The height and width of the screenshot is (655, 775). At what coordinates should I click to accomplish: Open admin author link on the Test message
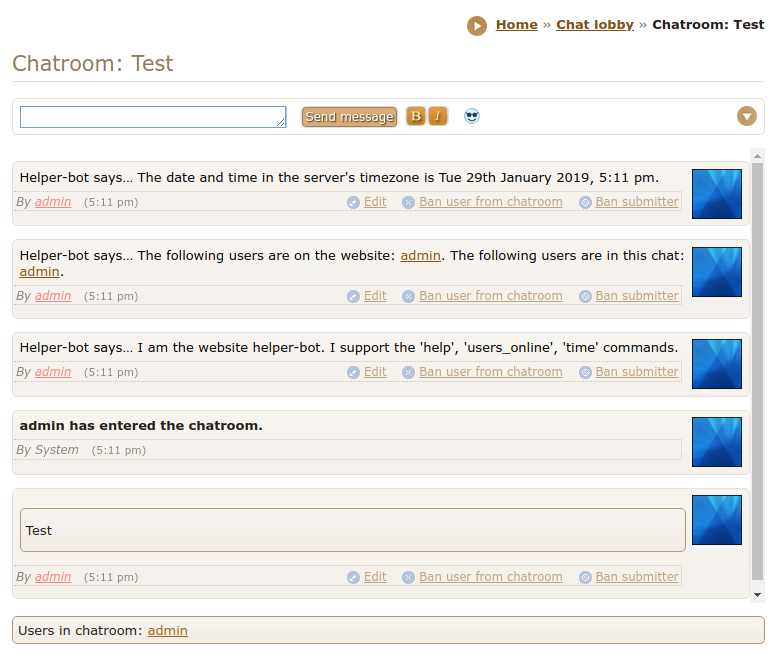click(x=53, y=577)
